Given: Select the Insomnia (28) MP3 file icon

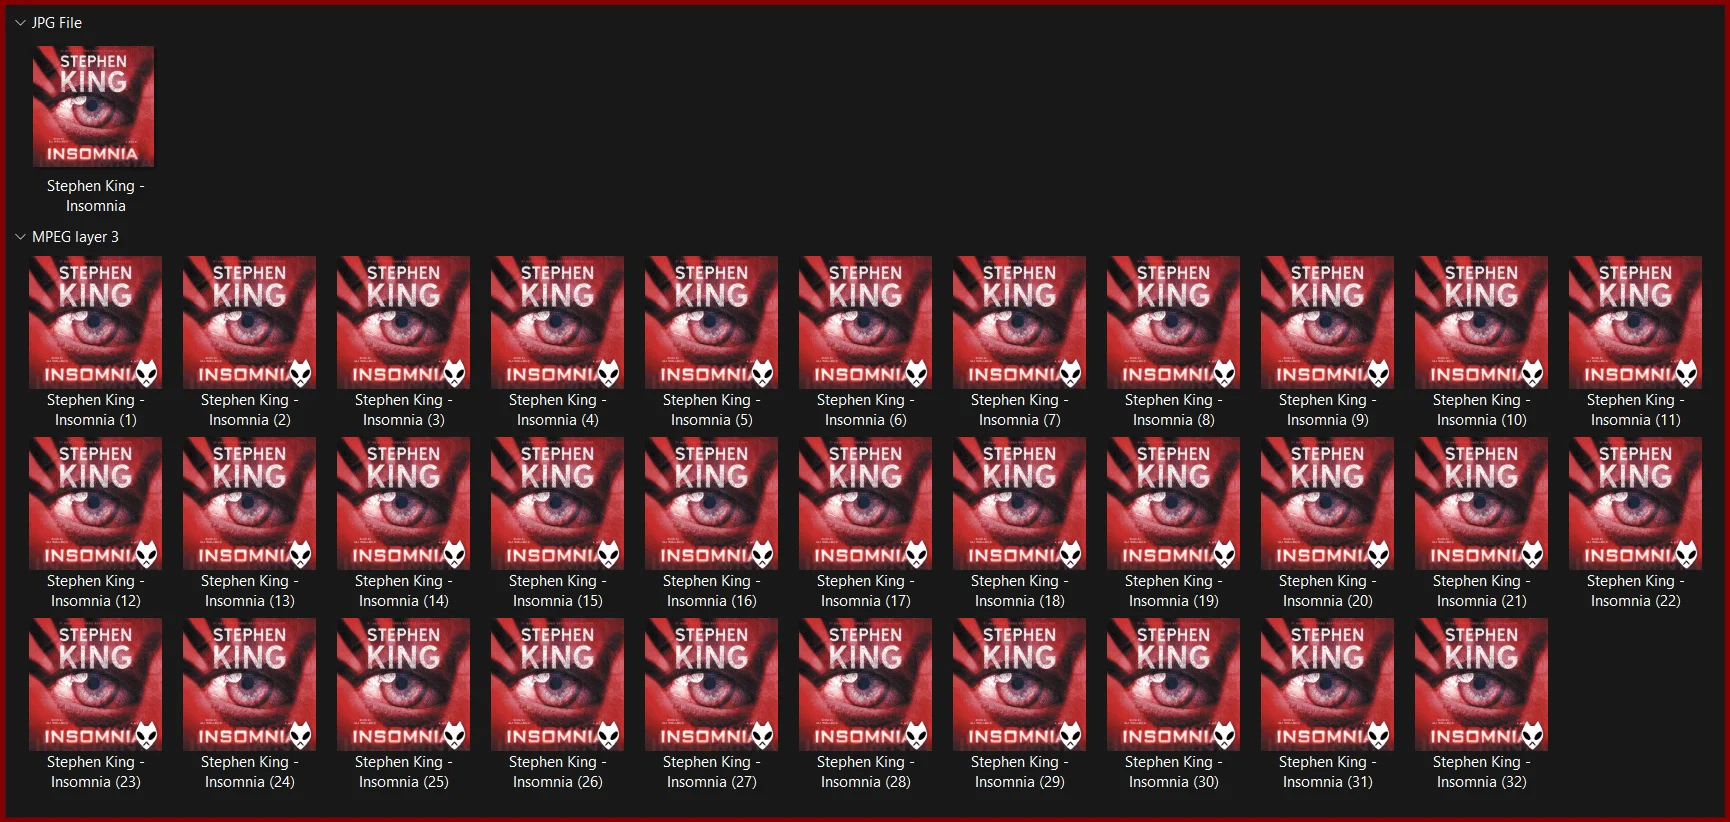Looking at the screenshot, I should (x=866, y=684).
